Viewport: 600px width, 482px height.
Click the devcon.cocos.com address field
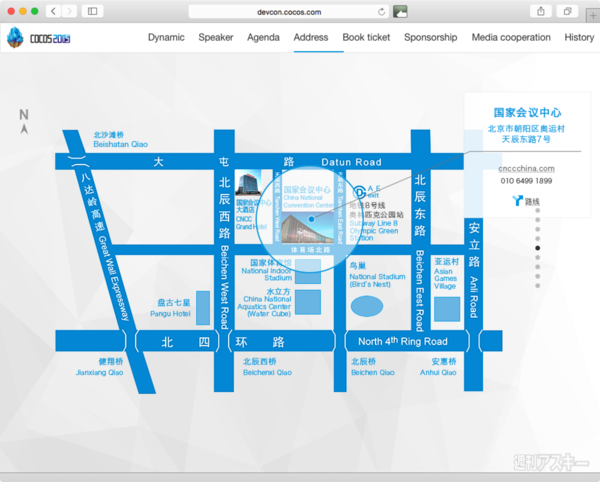coord(289,12)
